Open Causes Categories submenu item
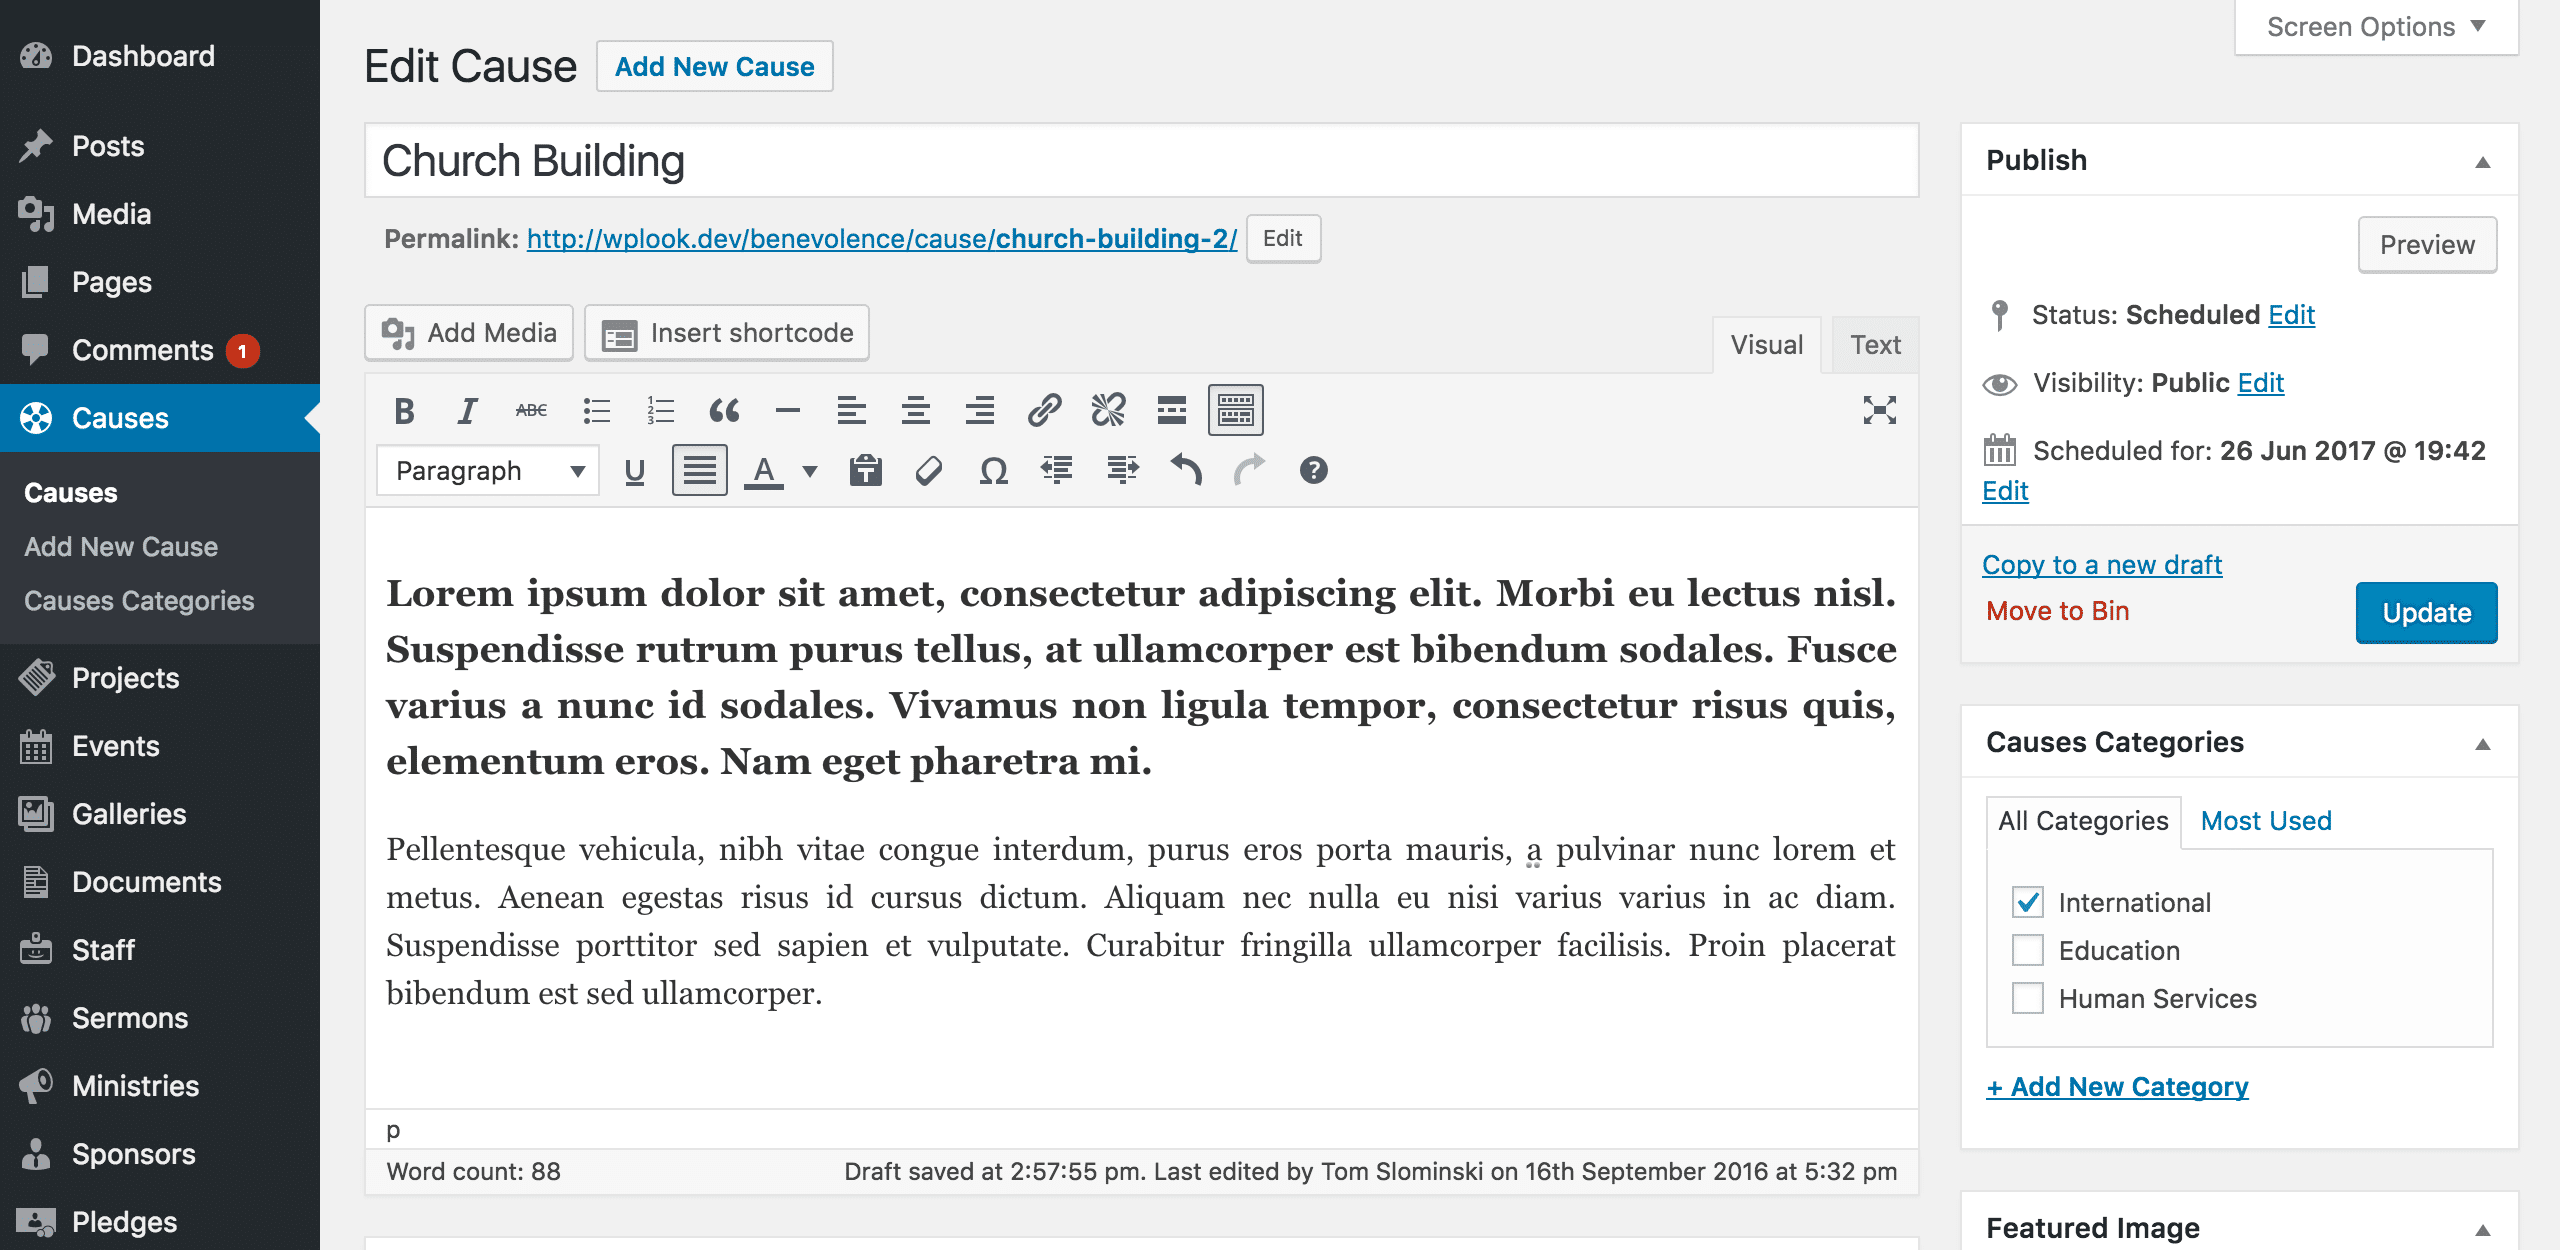The image size is (2560, 1250). pyautogui.click(x=139, y=601)
